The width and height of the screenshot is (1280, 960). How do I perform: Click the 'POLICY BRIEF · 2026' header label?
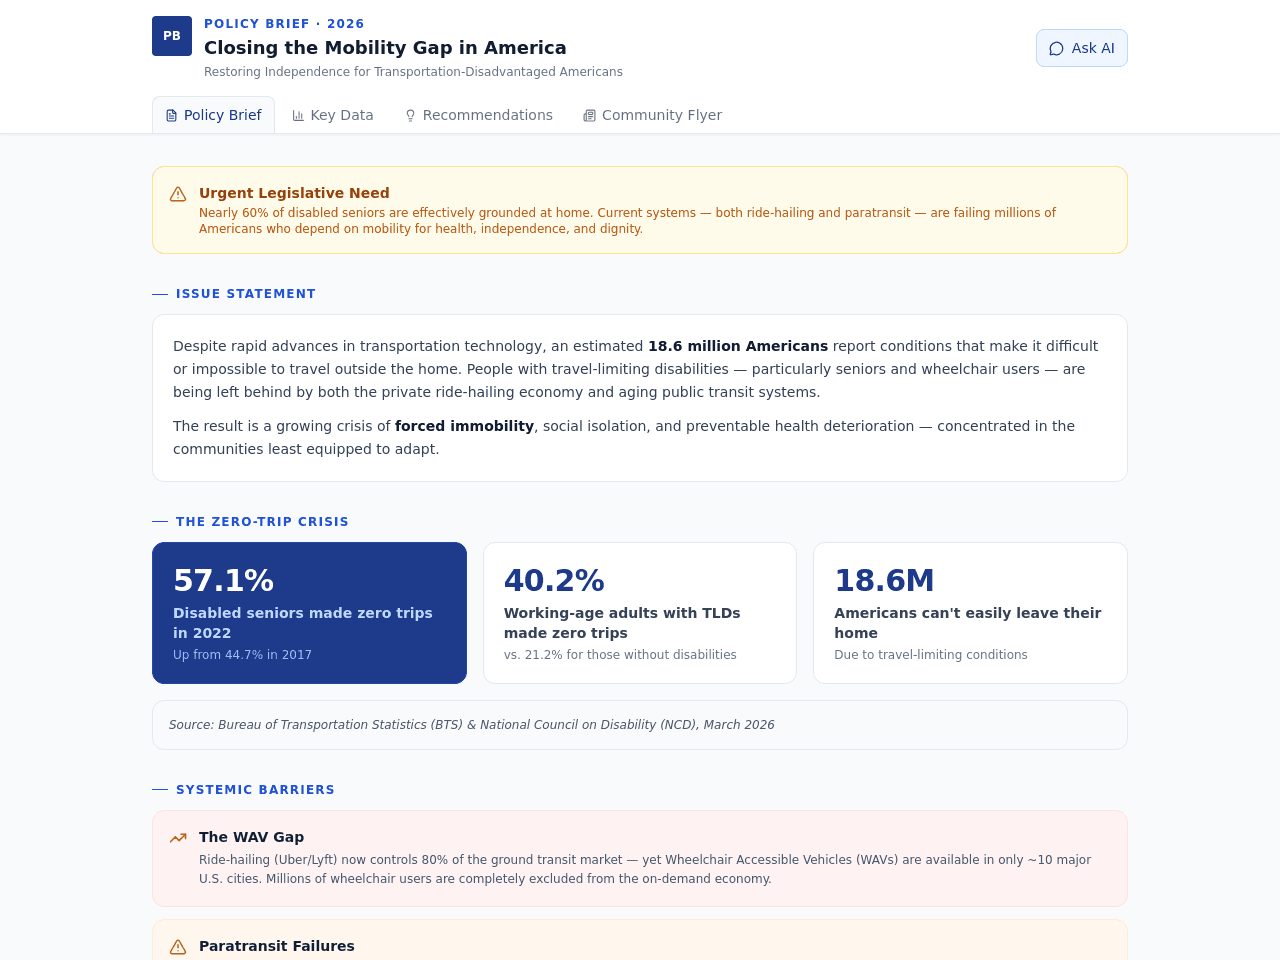point(284,24)
